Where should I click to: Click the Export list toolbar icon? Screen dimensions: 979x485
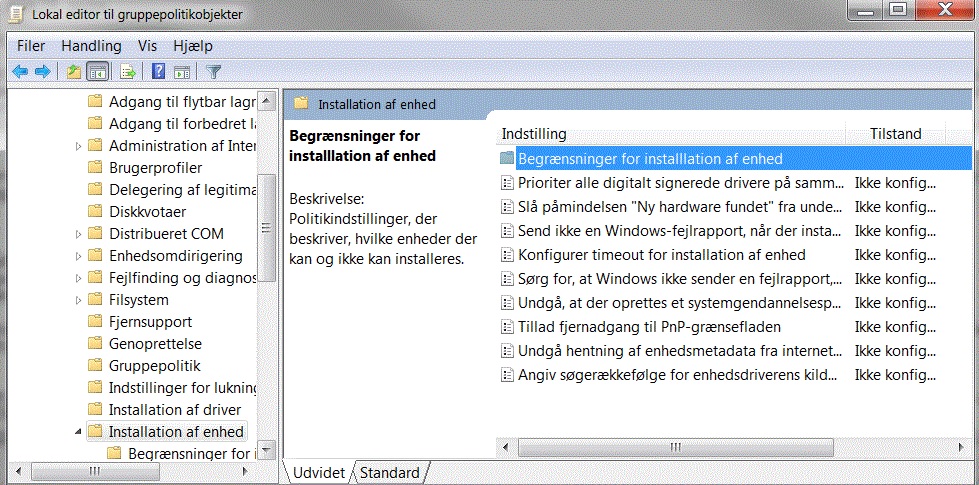click(x=128, y=72)
